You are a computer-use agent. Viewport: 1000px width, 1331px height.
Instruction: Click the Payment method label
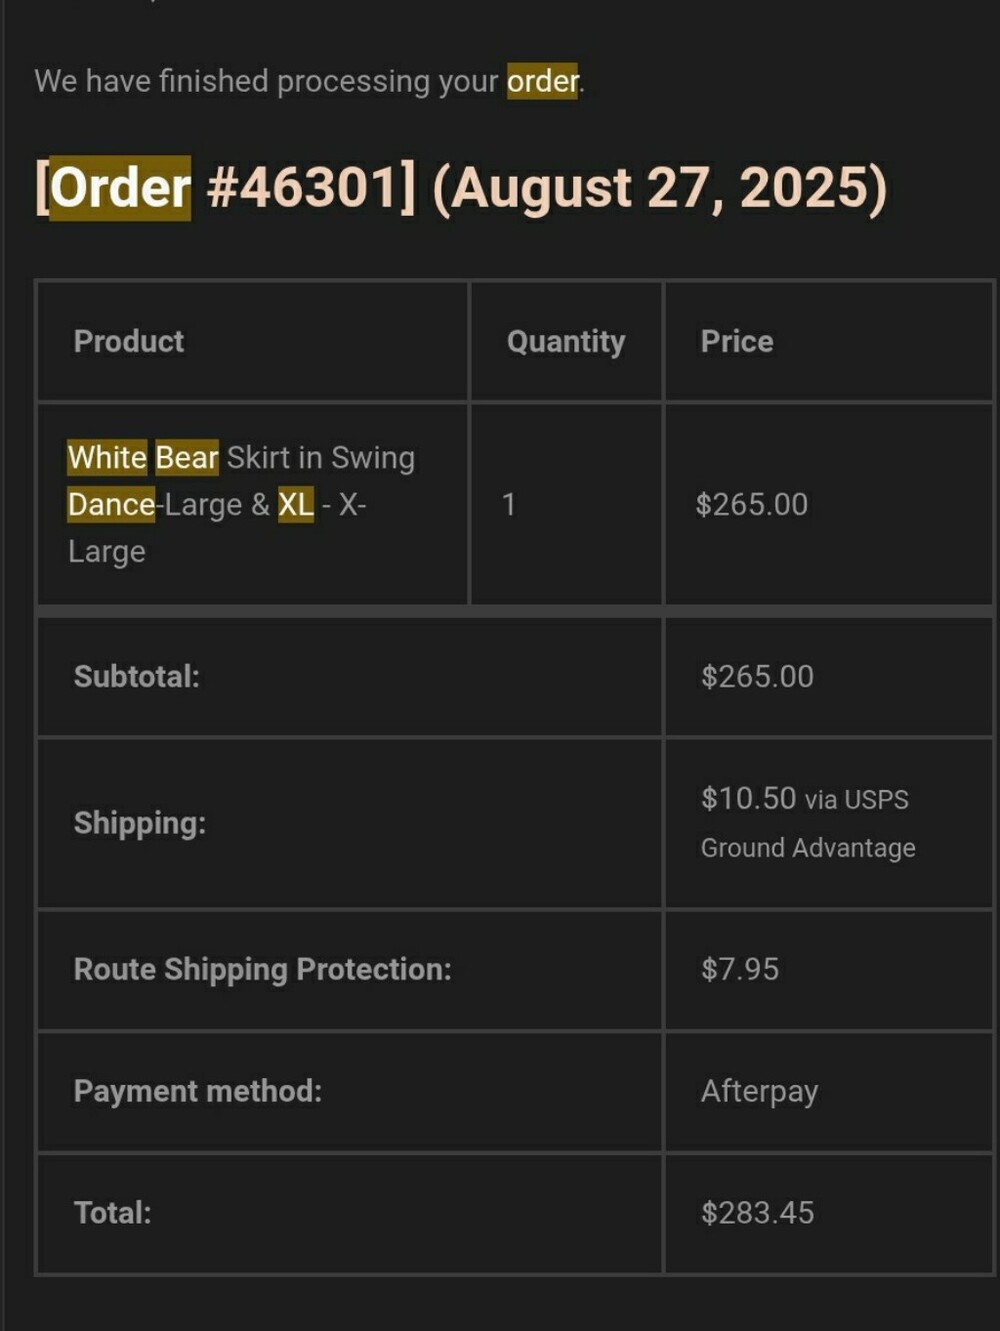pos(198,1091)
